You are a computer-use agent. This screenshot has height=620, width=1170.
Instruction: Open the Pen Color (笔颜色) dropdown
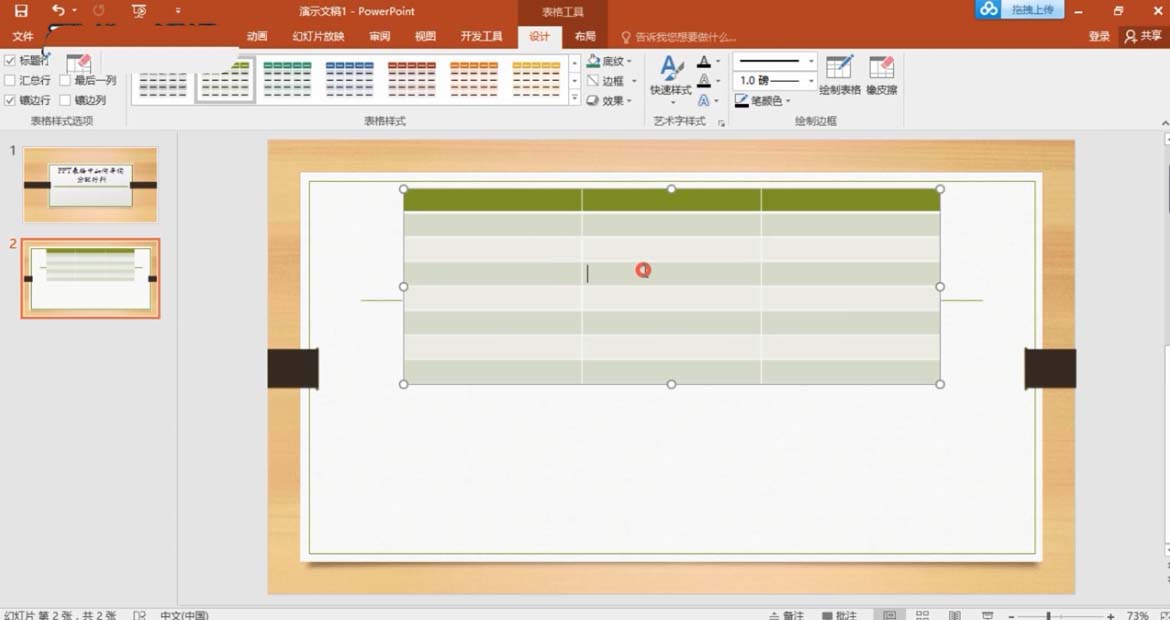pyautogui.click(x=763, y=101)
